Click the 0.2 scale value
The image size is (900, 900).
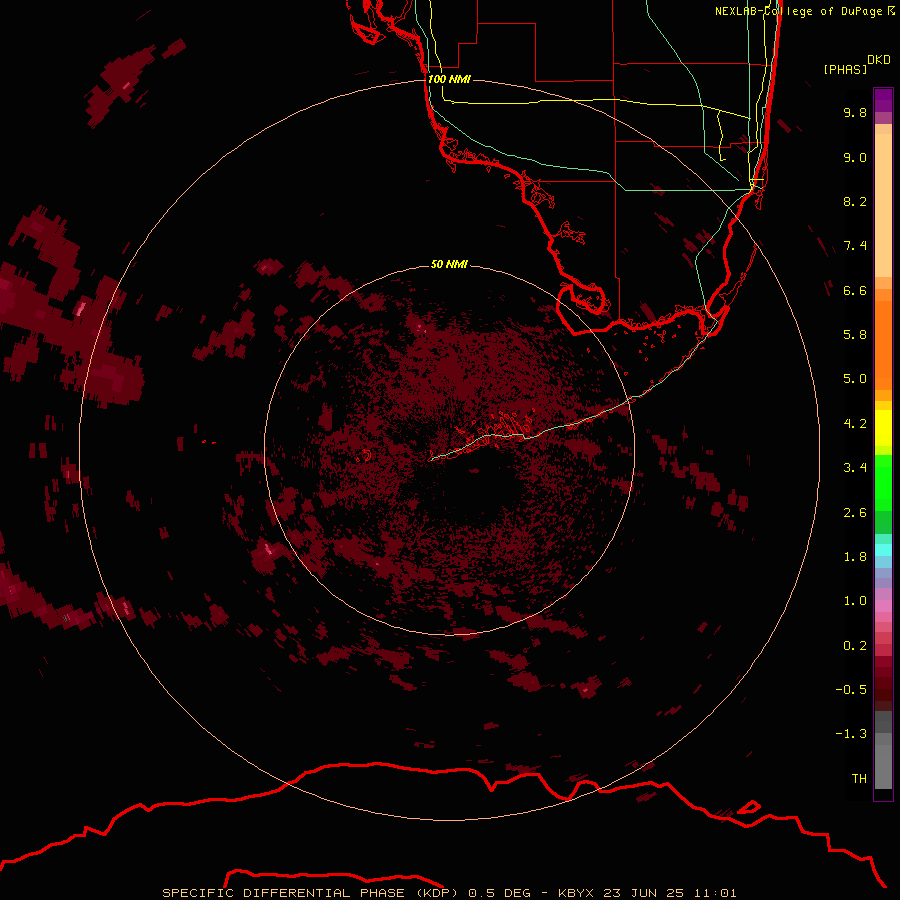855,646
